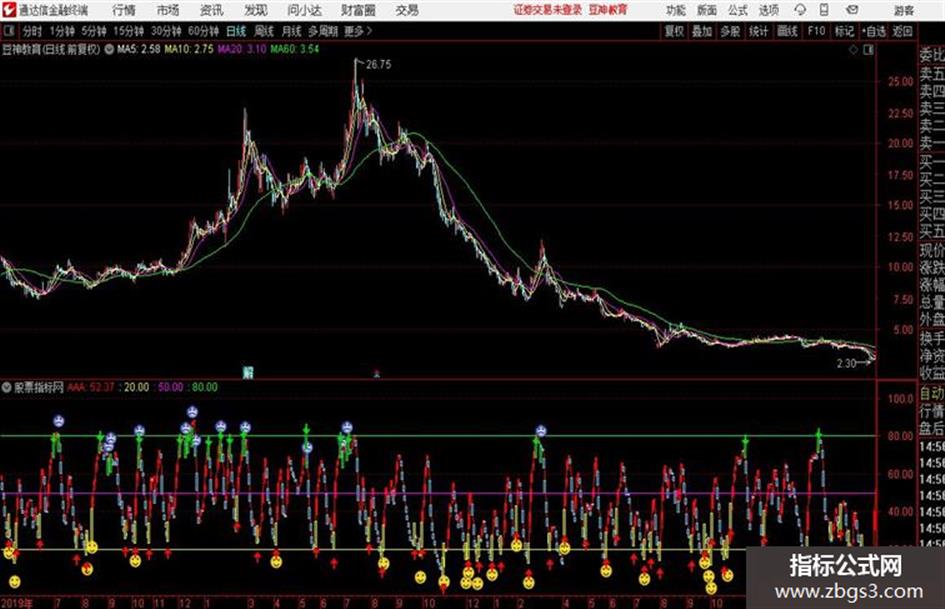Click the yellow 20.00 parameter value

tap(136, 387)
